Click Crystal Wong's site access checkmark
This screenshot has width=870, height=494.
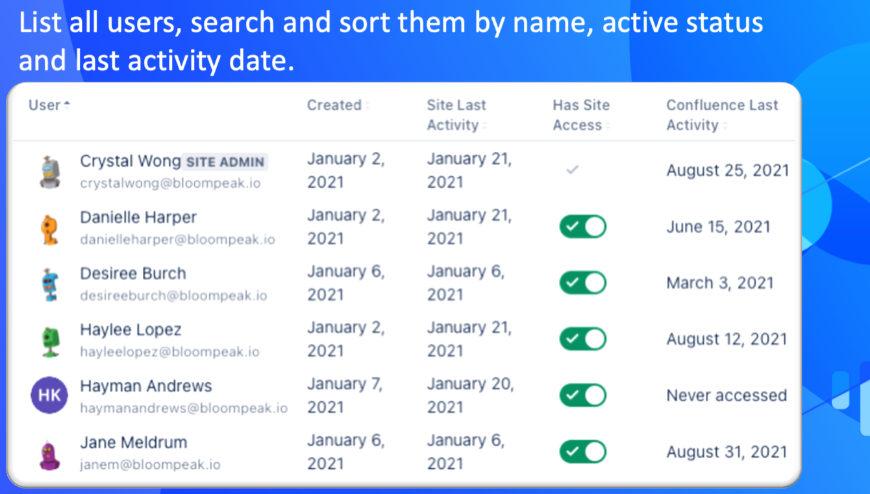572,170
